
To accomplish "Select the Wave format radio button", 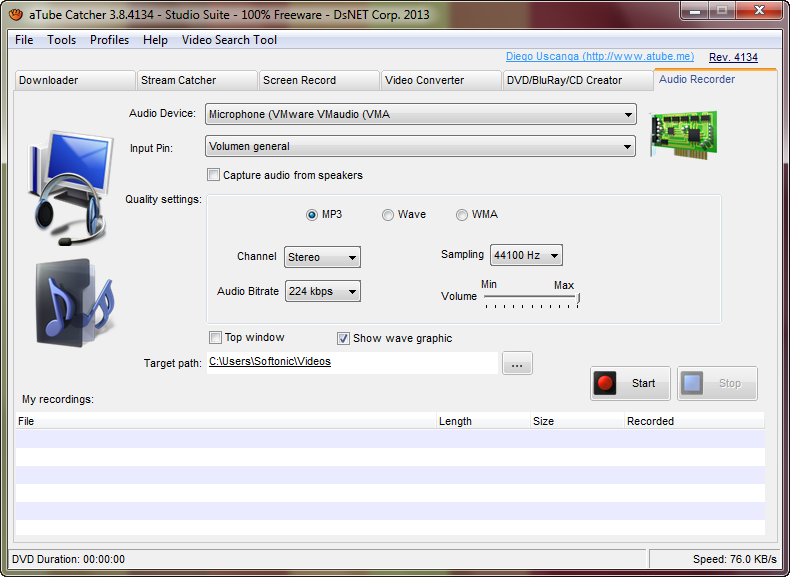I will pyautogui.click(x=387, y=215).
